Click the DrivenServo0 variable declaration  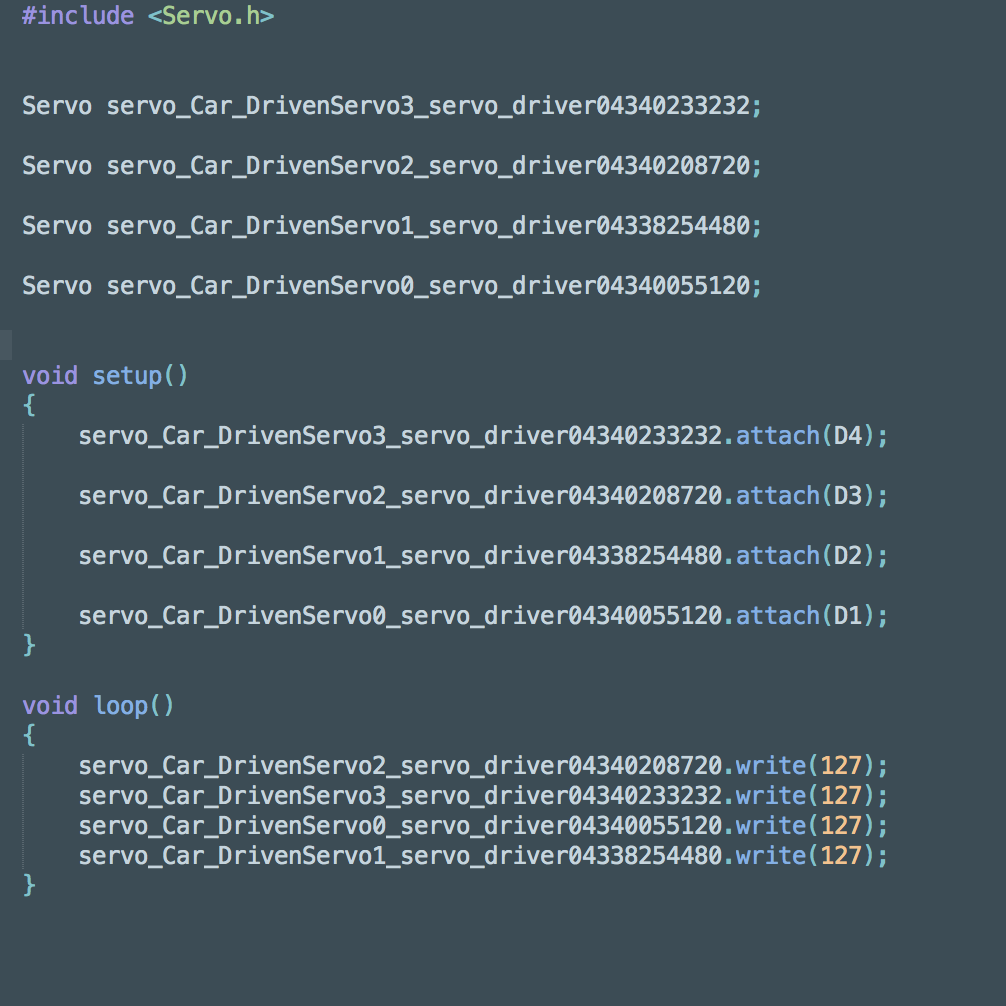point(428,286)
